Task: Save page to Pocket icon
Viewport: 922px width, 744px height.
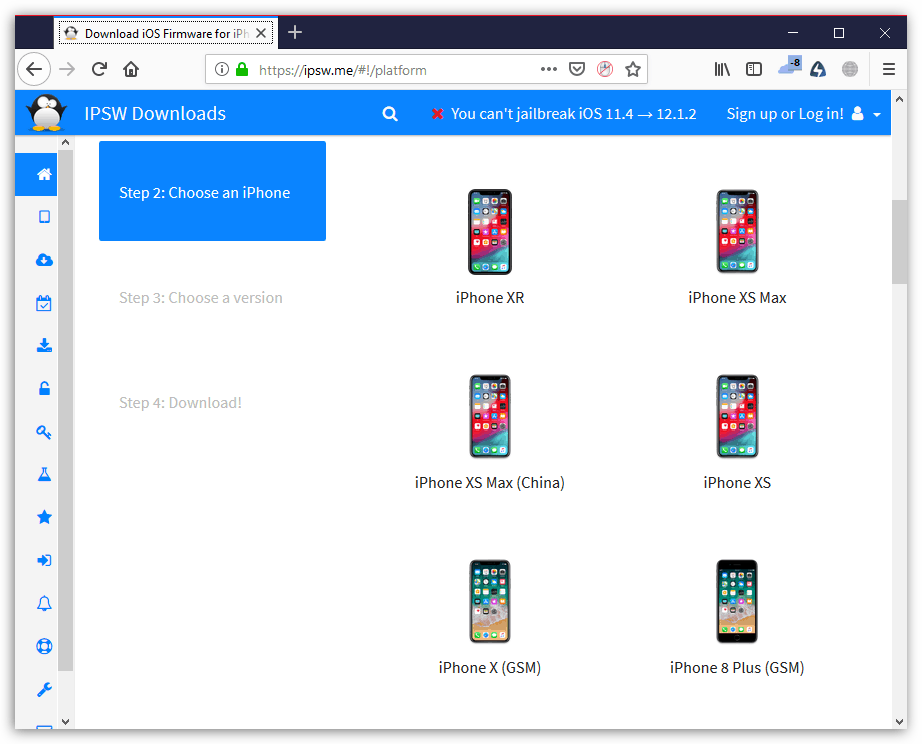Action: click(x=577, y=69)
